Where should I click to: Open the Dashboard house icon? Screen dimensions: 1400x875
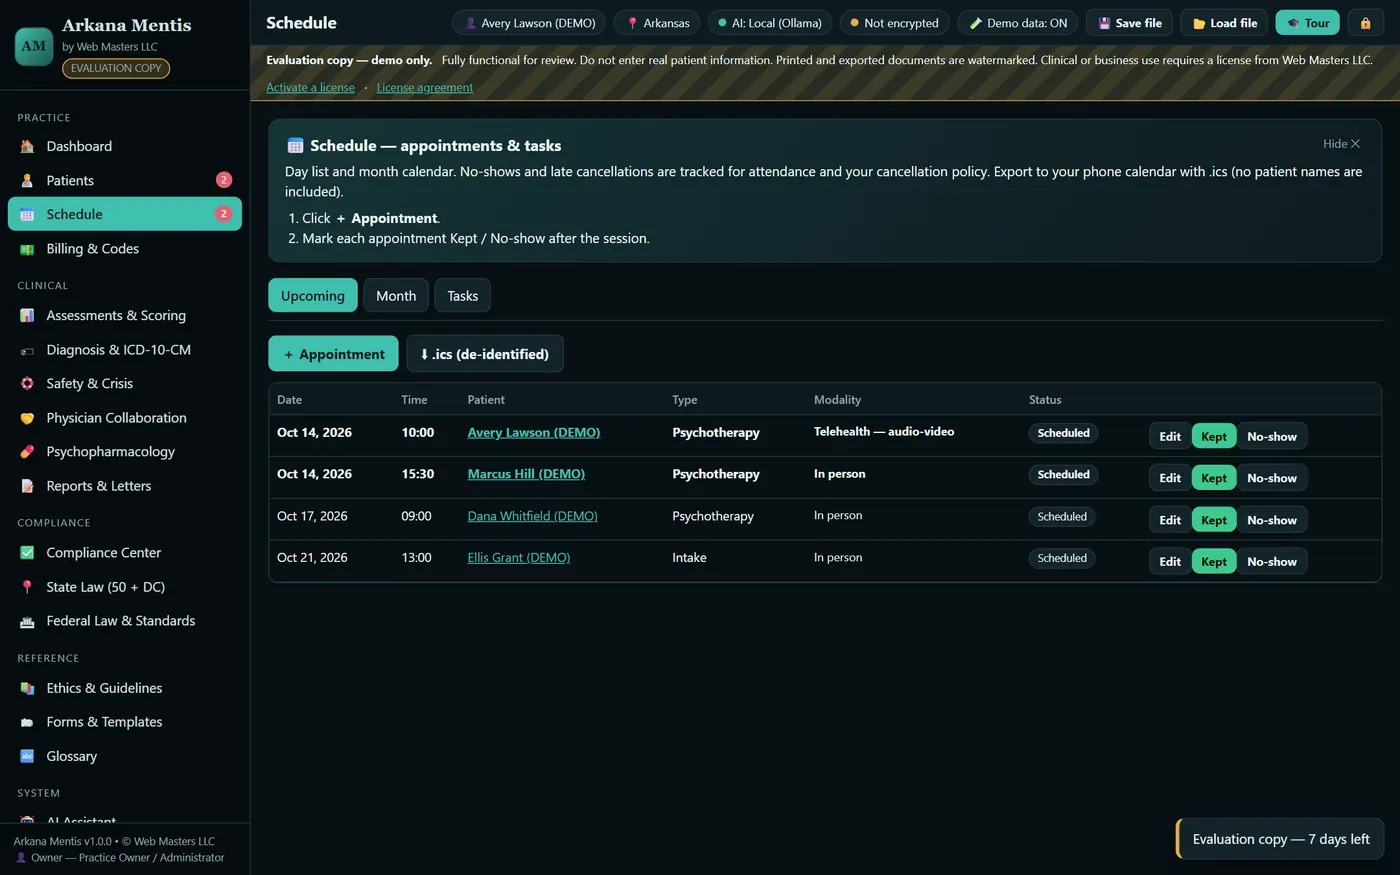(x=27, y=146)
